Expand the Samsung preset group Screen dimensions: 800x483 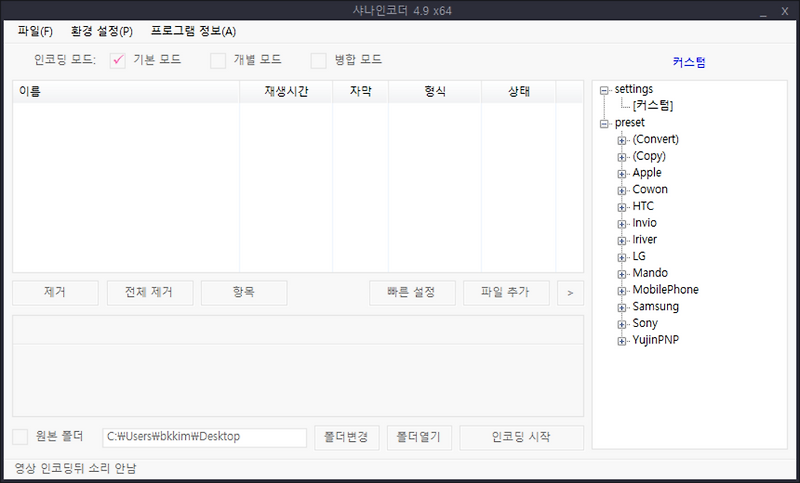coord(621,308)
